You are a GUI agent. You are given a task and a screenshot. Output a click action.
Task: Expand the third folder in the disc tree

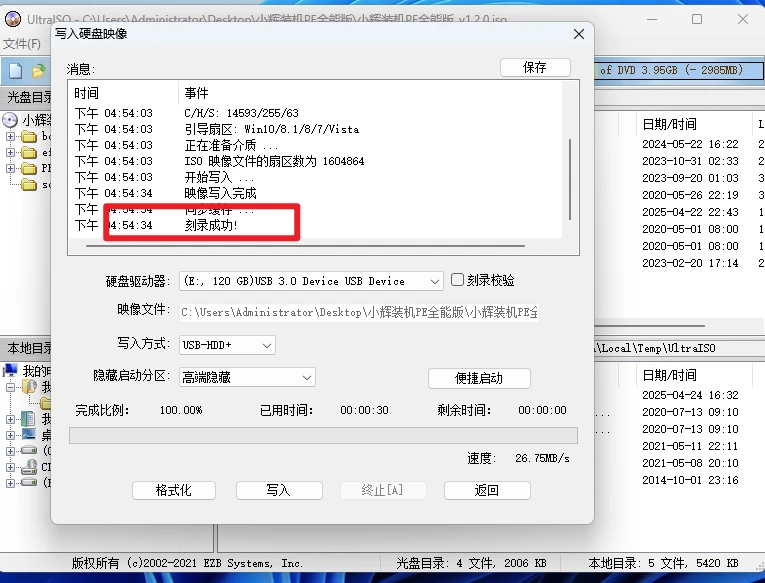[10, 168]
